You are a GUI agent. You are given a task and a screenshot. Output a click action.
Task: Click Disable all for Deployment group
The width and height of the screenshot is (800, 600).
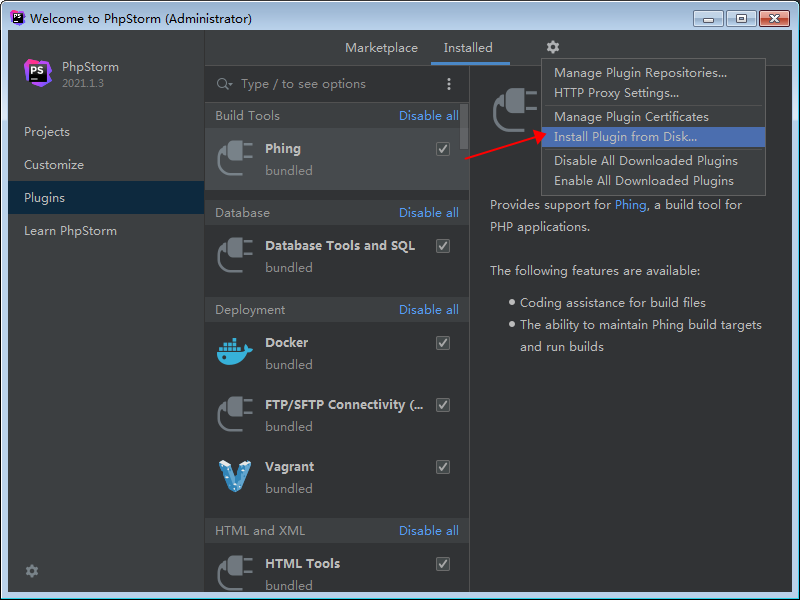pos(429,310)
